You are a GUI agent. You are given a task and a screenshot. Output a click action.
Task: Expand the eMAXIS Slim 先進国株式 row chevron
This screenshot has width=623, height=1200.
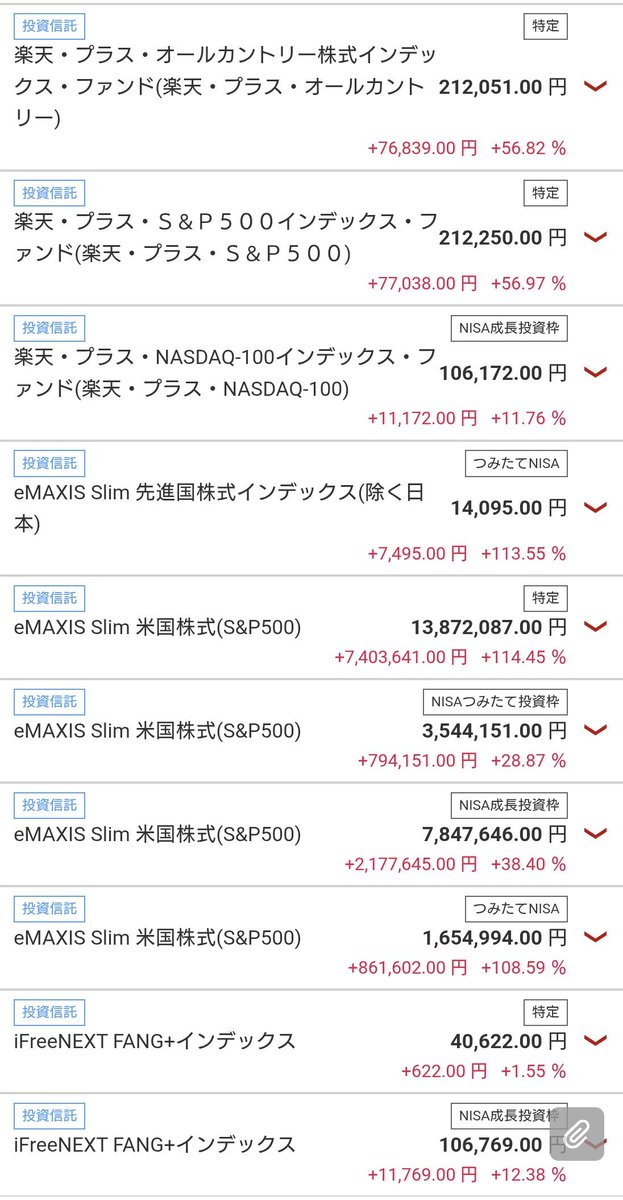tap(595, 507)
